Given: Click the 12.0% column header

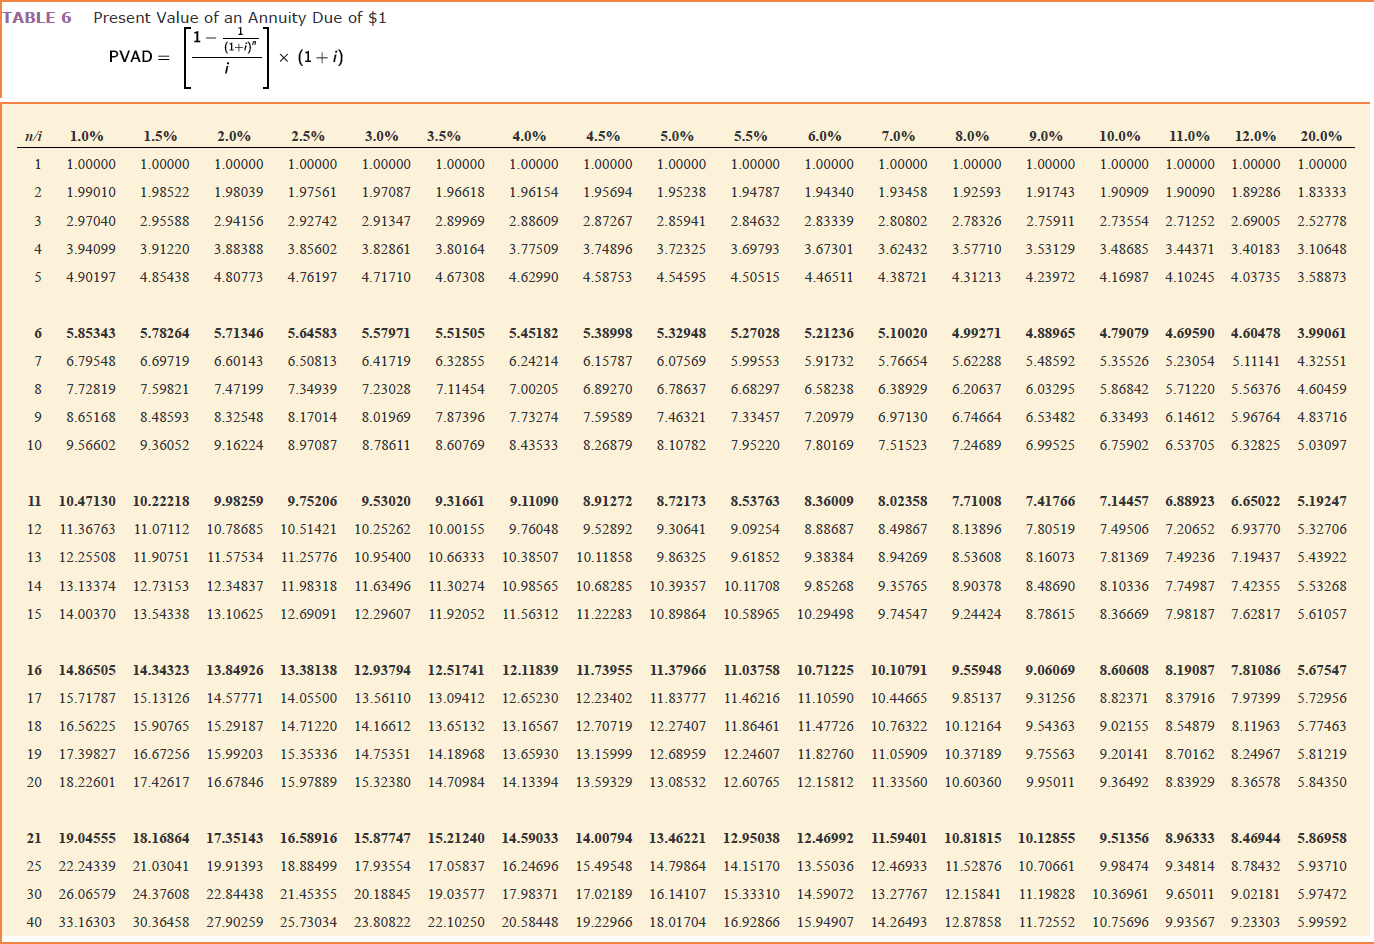Looking at the screenshot, I should pos(1256,136).
